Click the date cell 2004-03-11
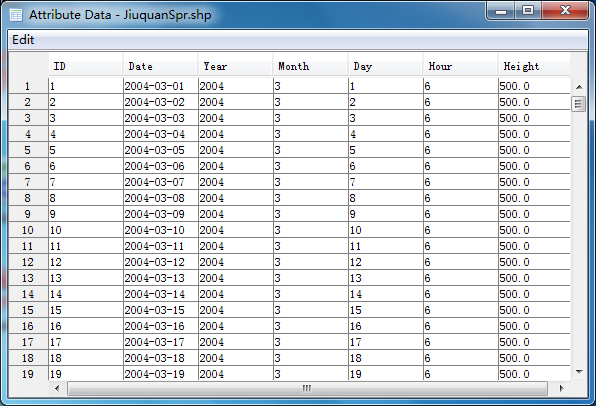596x406 pixels. (x=161, y=246)
